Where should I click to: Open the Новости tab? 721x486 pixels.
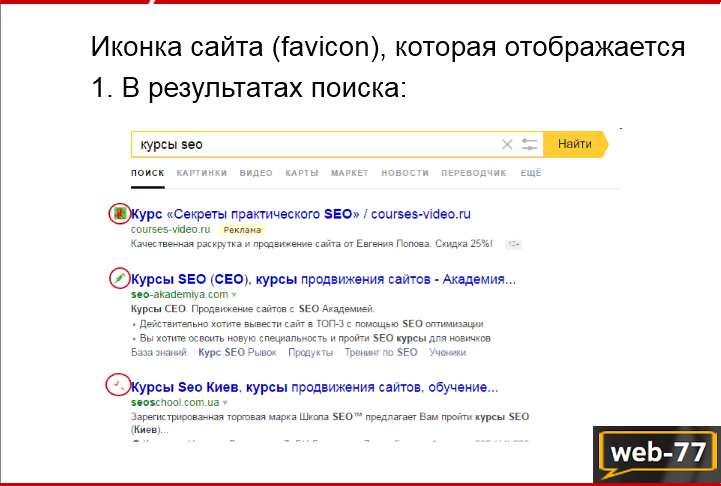click(405, 173)
